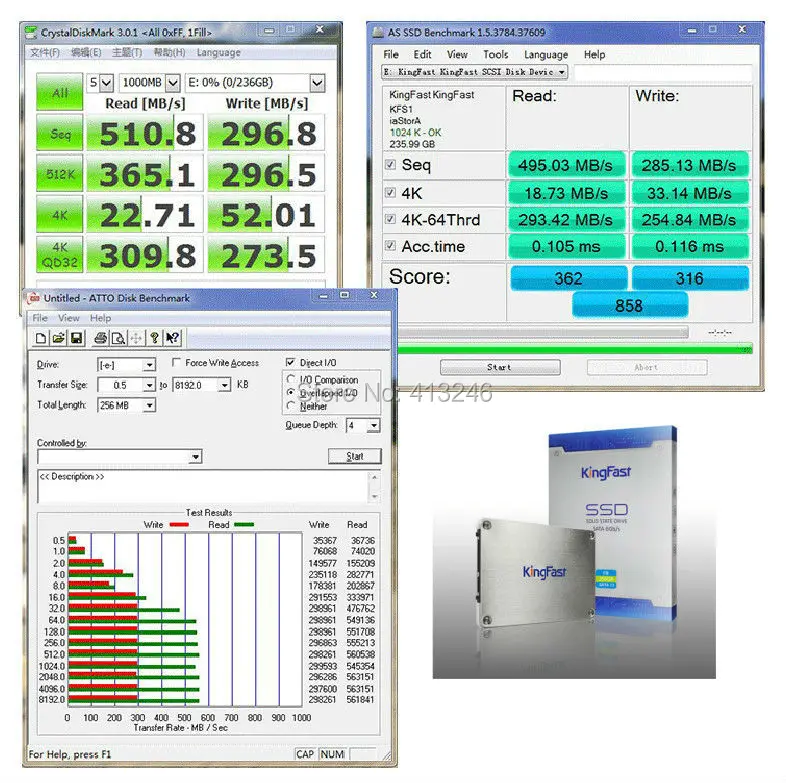The width and height of the screenshot is (786, 783).
Task: Click the Seq read value 510.8
Action: tap(145, 133)
